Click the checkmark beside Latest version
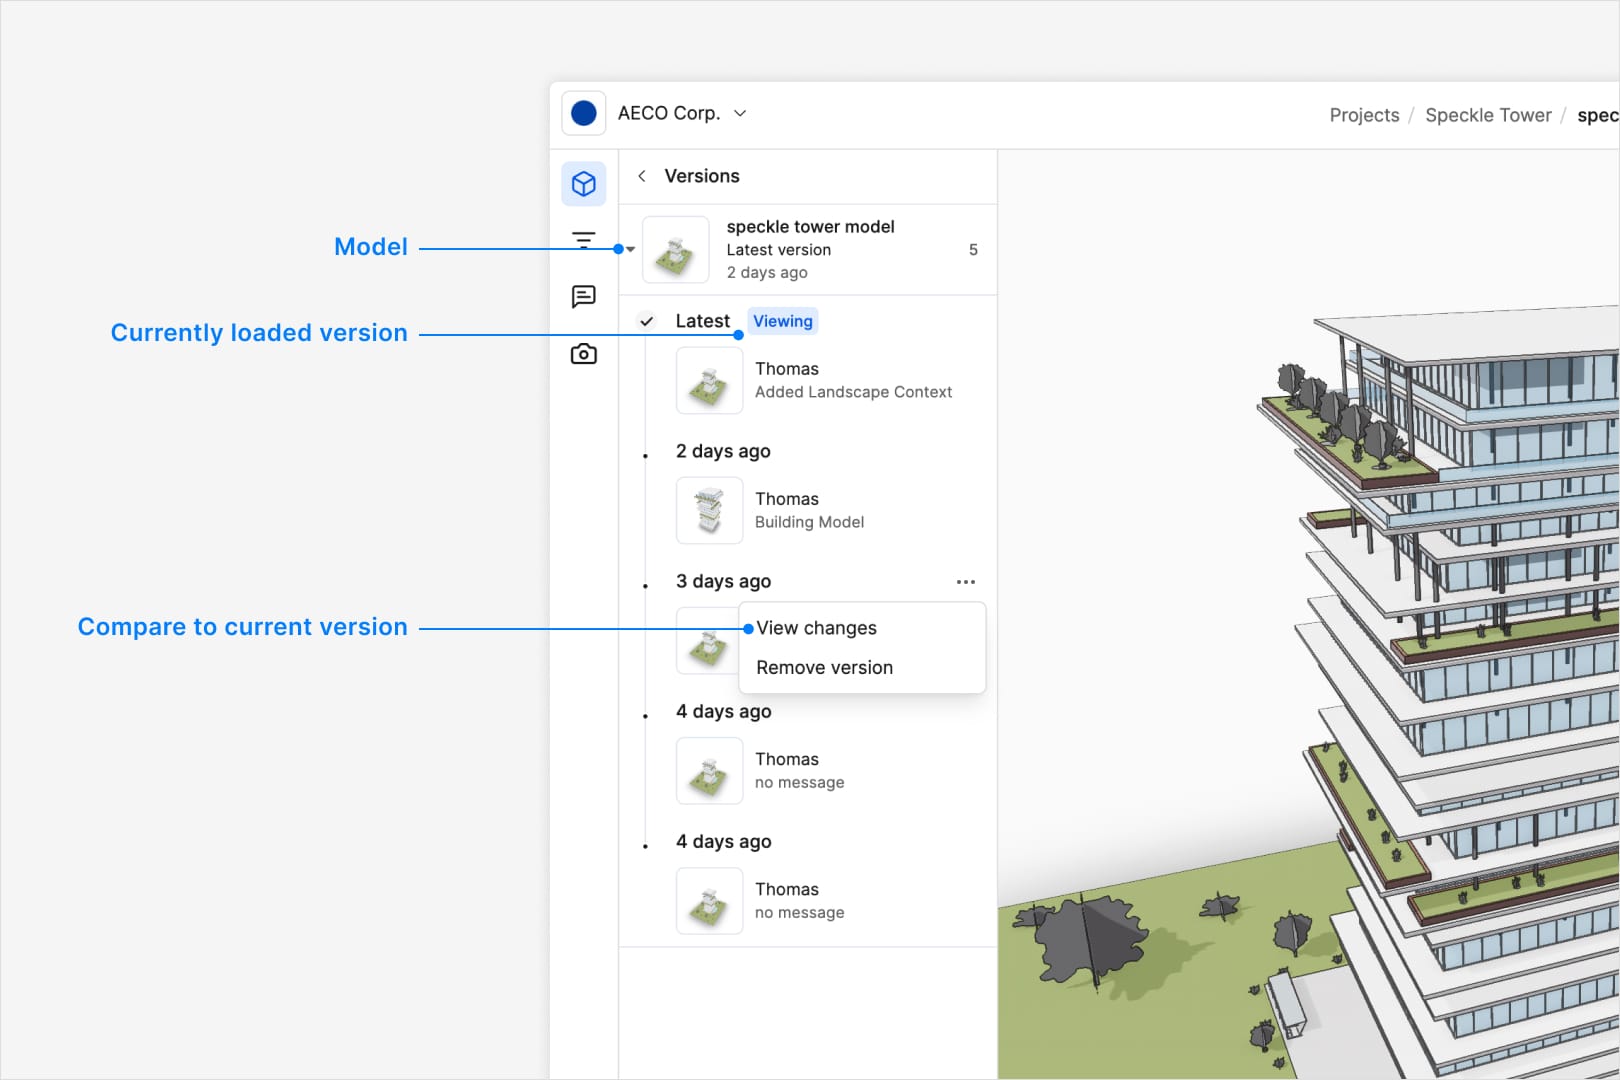The height and width of the screenshot is (1080, 1620). pyautogui.click(x=647, y=321)
